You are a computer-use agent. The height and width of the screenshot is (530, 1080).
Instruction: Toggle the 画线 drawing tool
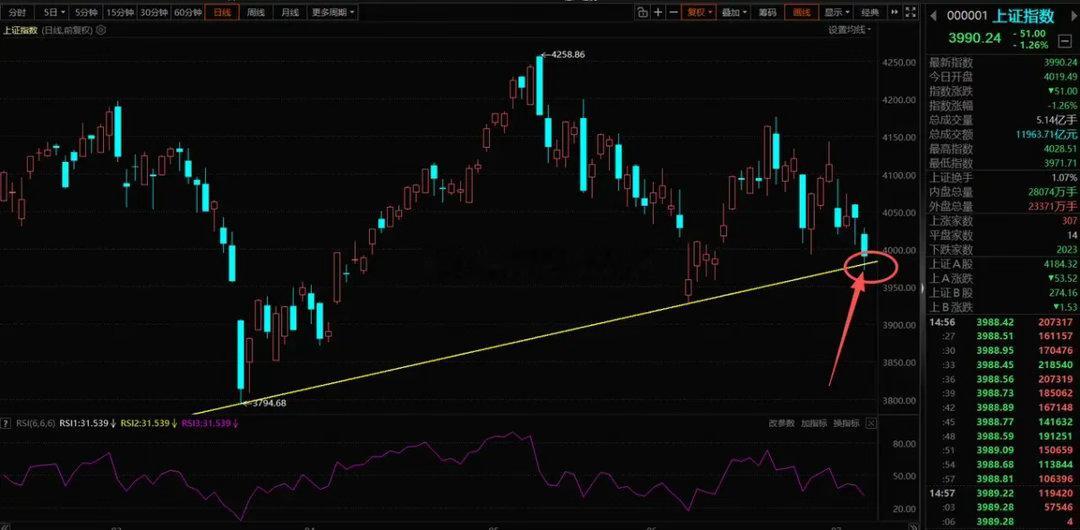point(802,12)
